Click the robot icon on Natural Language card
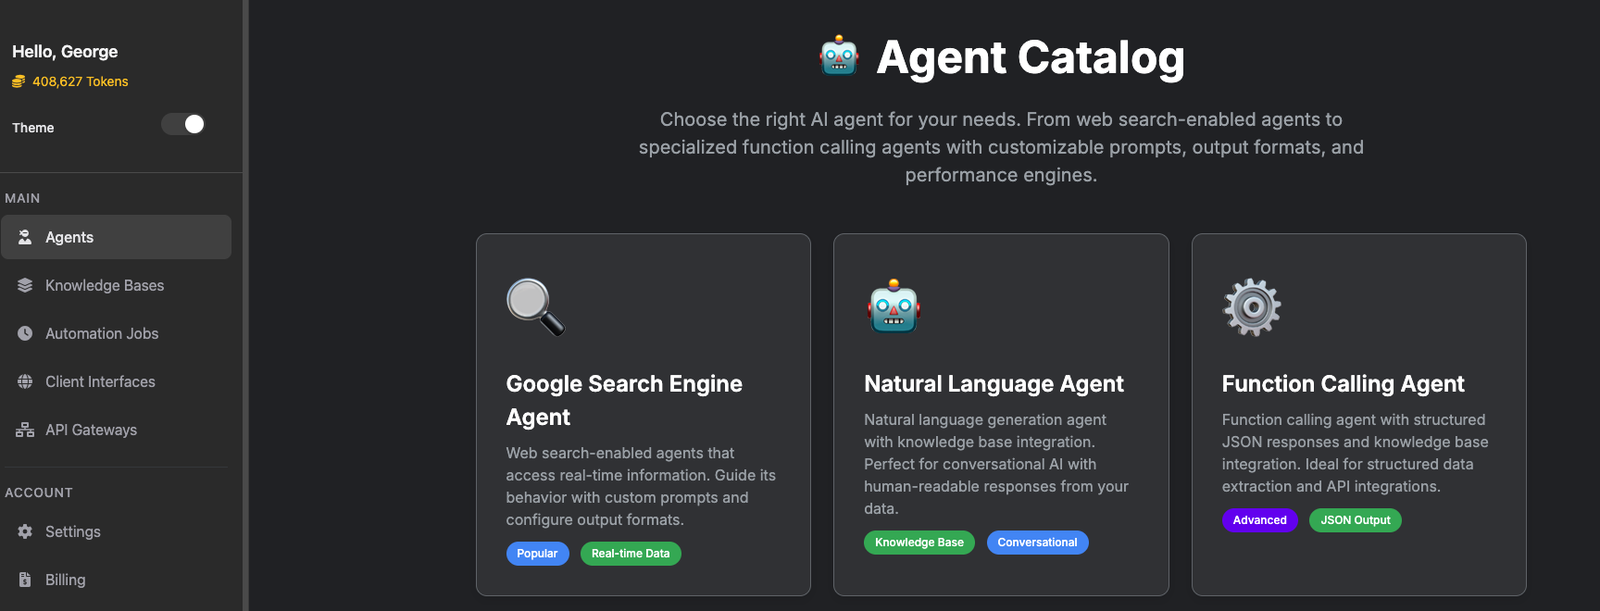Image resolution: width=1600 pixels, height=611 pixels. coord(893,306)
